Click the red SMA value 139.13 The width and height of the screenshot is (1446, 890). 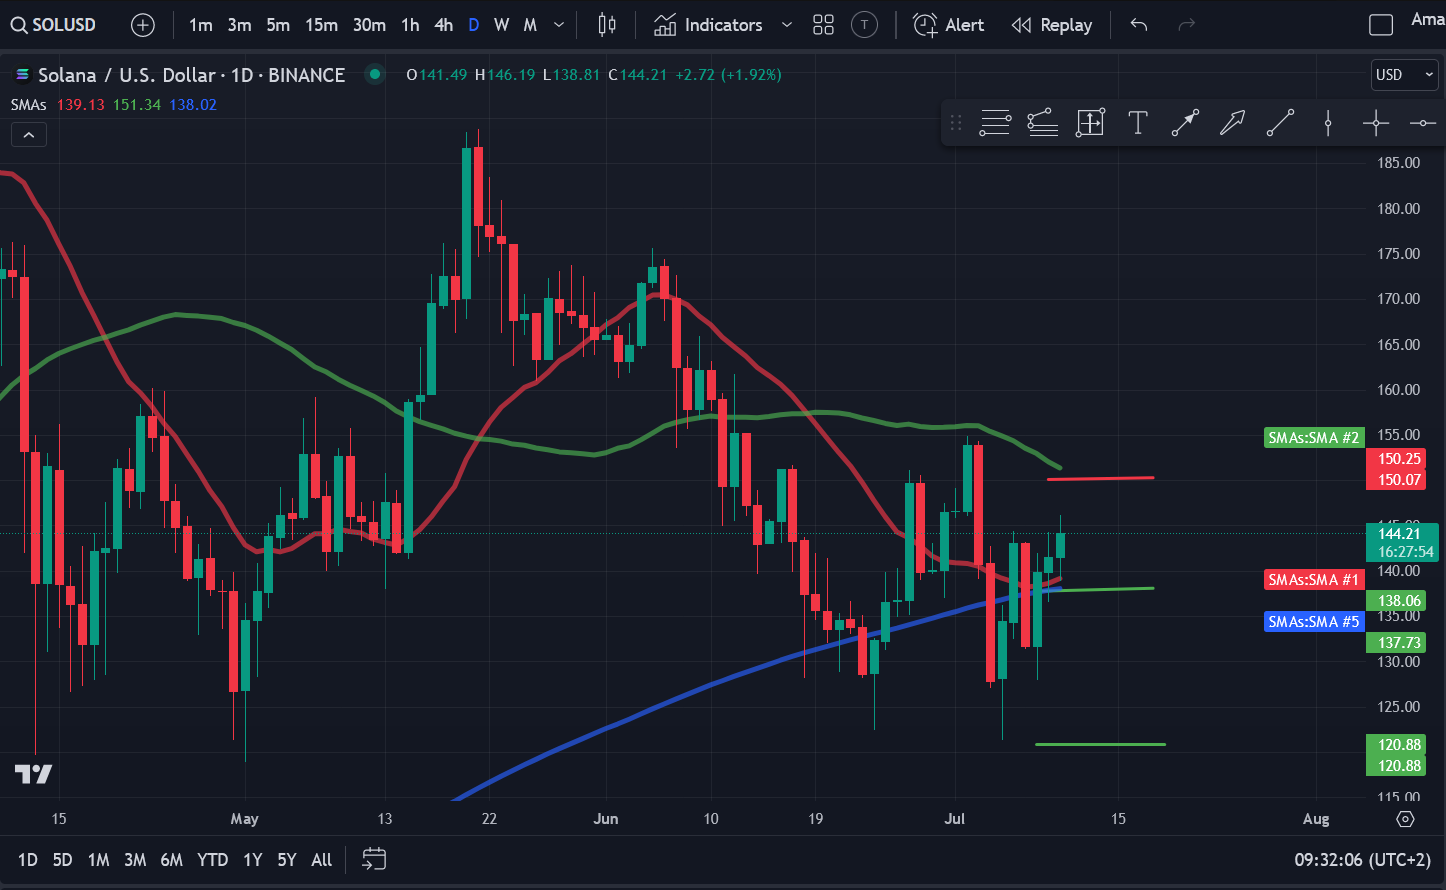point(80,105)
